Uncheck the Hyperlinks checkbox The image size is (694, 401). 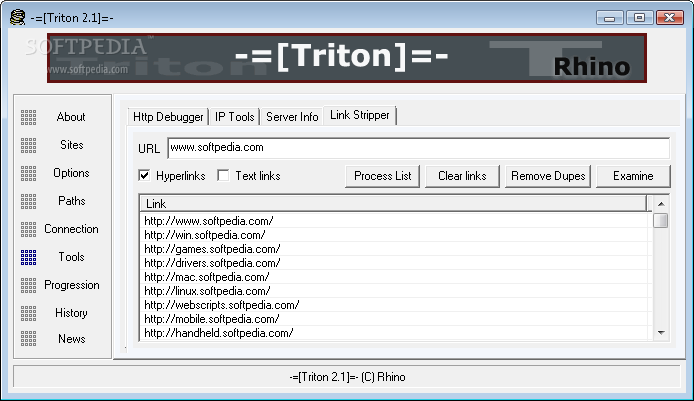click(144, 175)
